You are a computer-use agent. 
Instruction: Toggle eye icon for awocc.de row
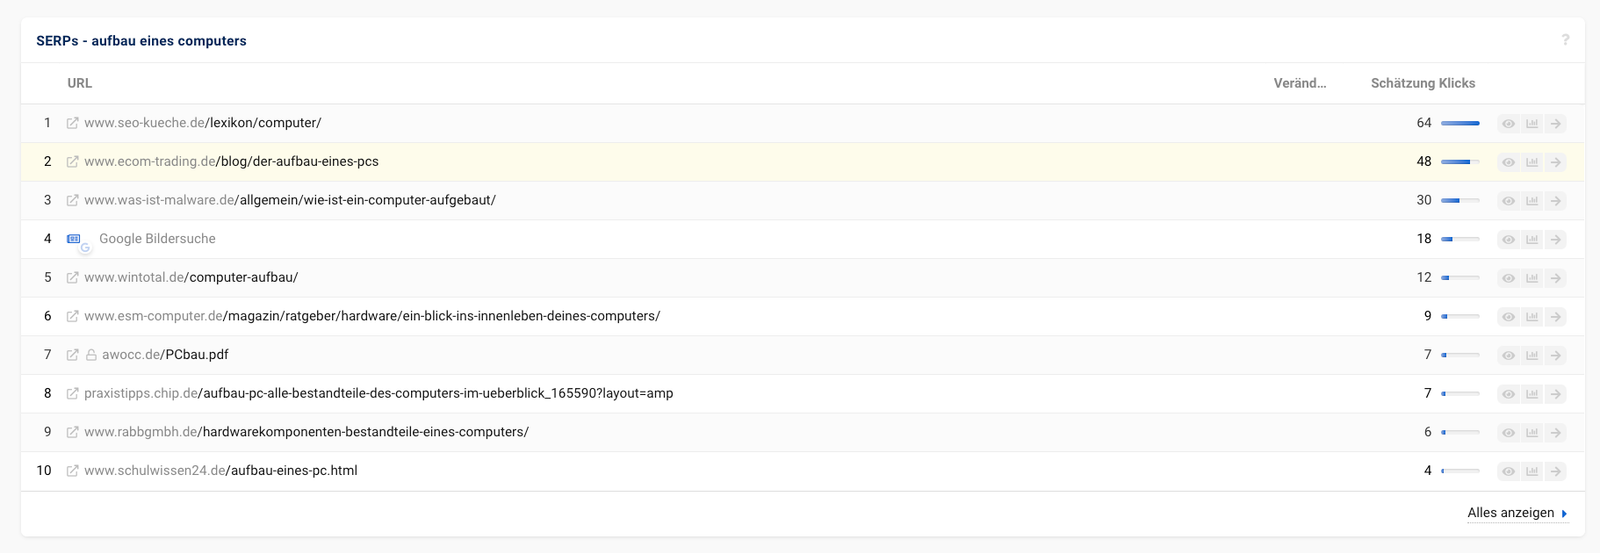pos(1508,356)
